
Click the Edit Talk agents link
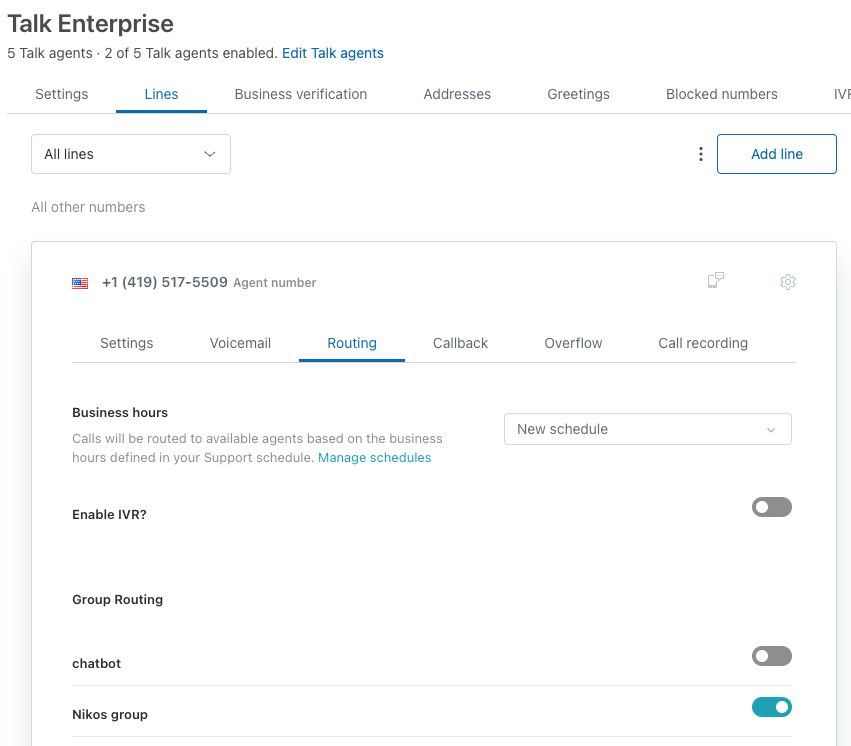(333, 53)
